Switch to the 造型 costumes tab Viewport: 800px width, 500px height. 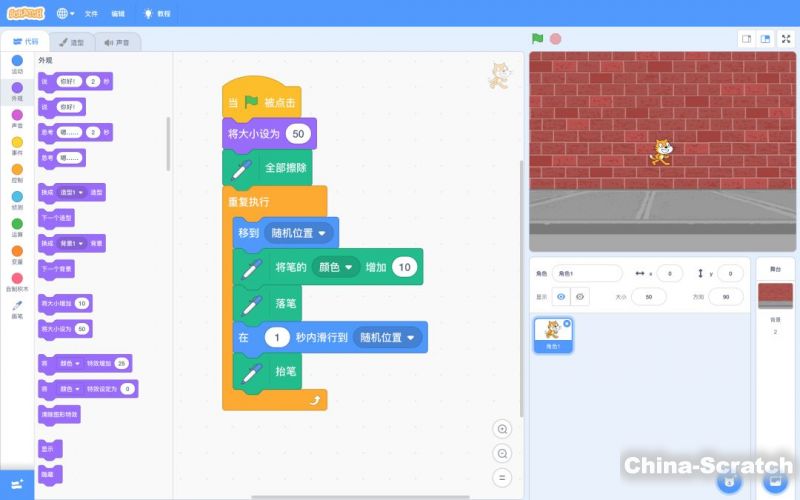(70, 42)
